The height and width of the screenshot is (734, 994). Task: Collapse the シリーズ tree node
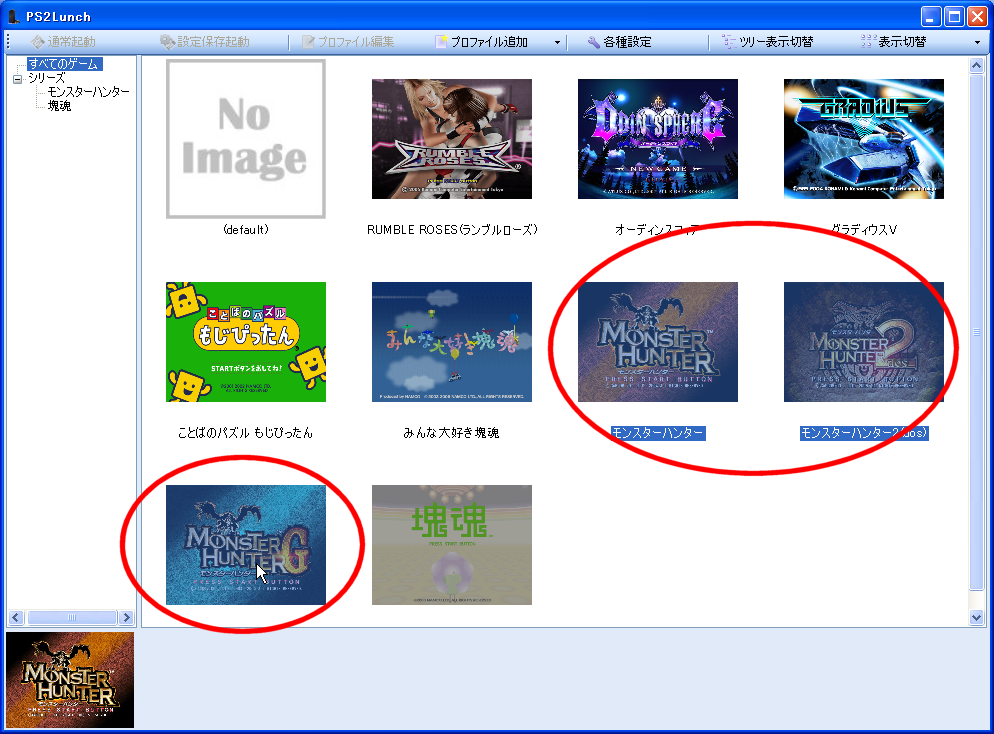tap(18, 79)
